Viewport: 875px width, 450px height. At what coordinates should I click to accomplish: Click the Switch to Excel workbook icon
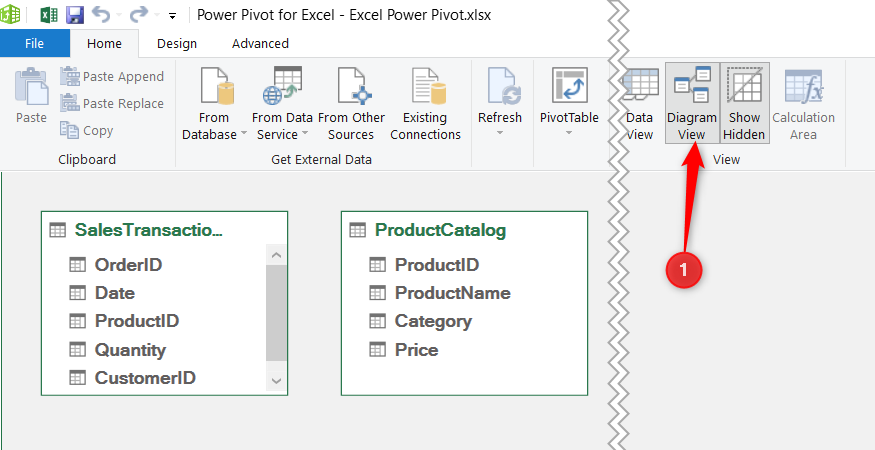(49, 15)
